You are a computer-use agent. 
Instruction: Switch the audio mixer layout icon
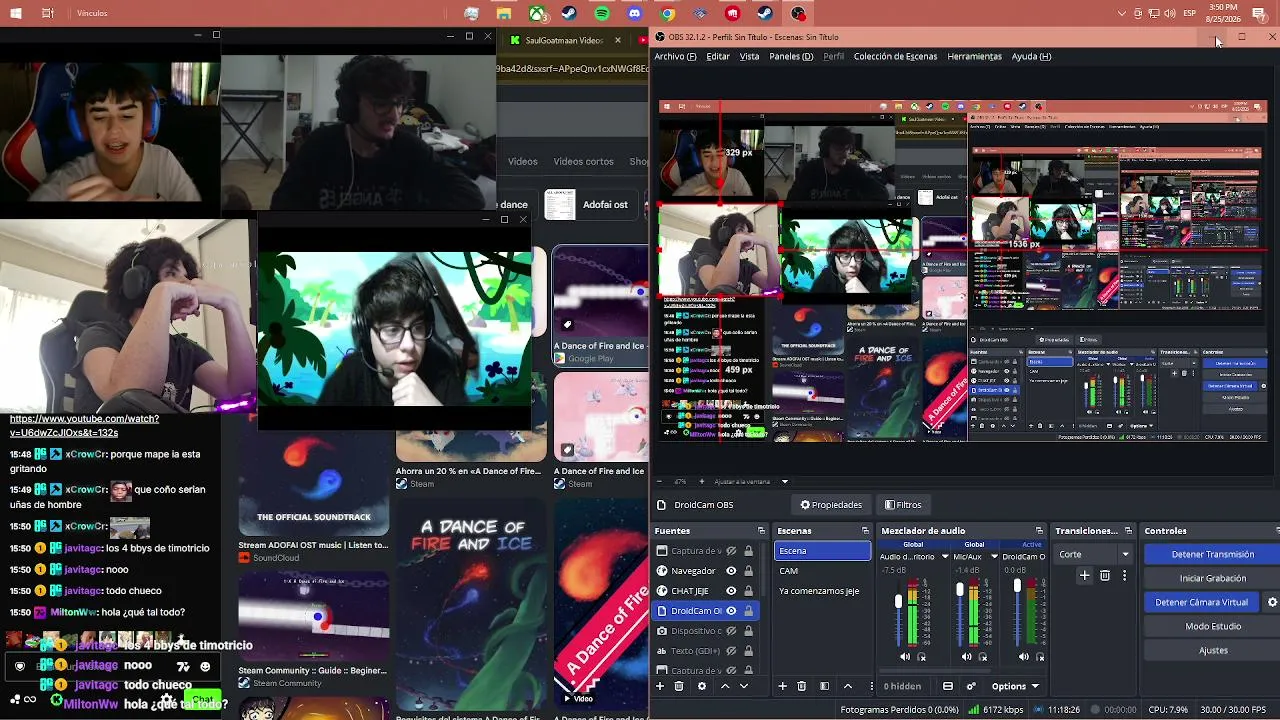pyautogui.click(x=948, y=686)
